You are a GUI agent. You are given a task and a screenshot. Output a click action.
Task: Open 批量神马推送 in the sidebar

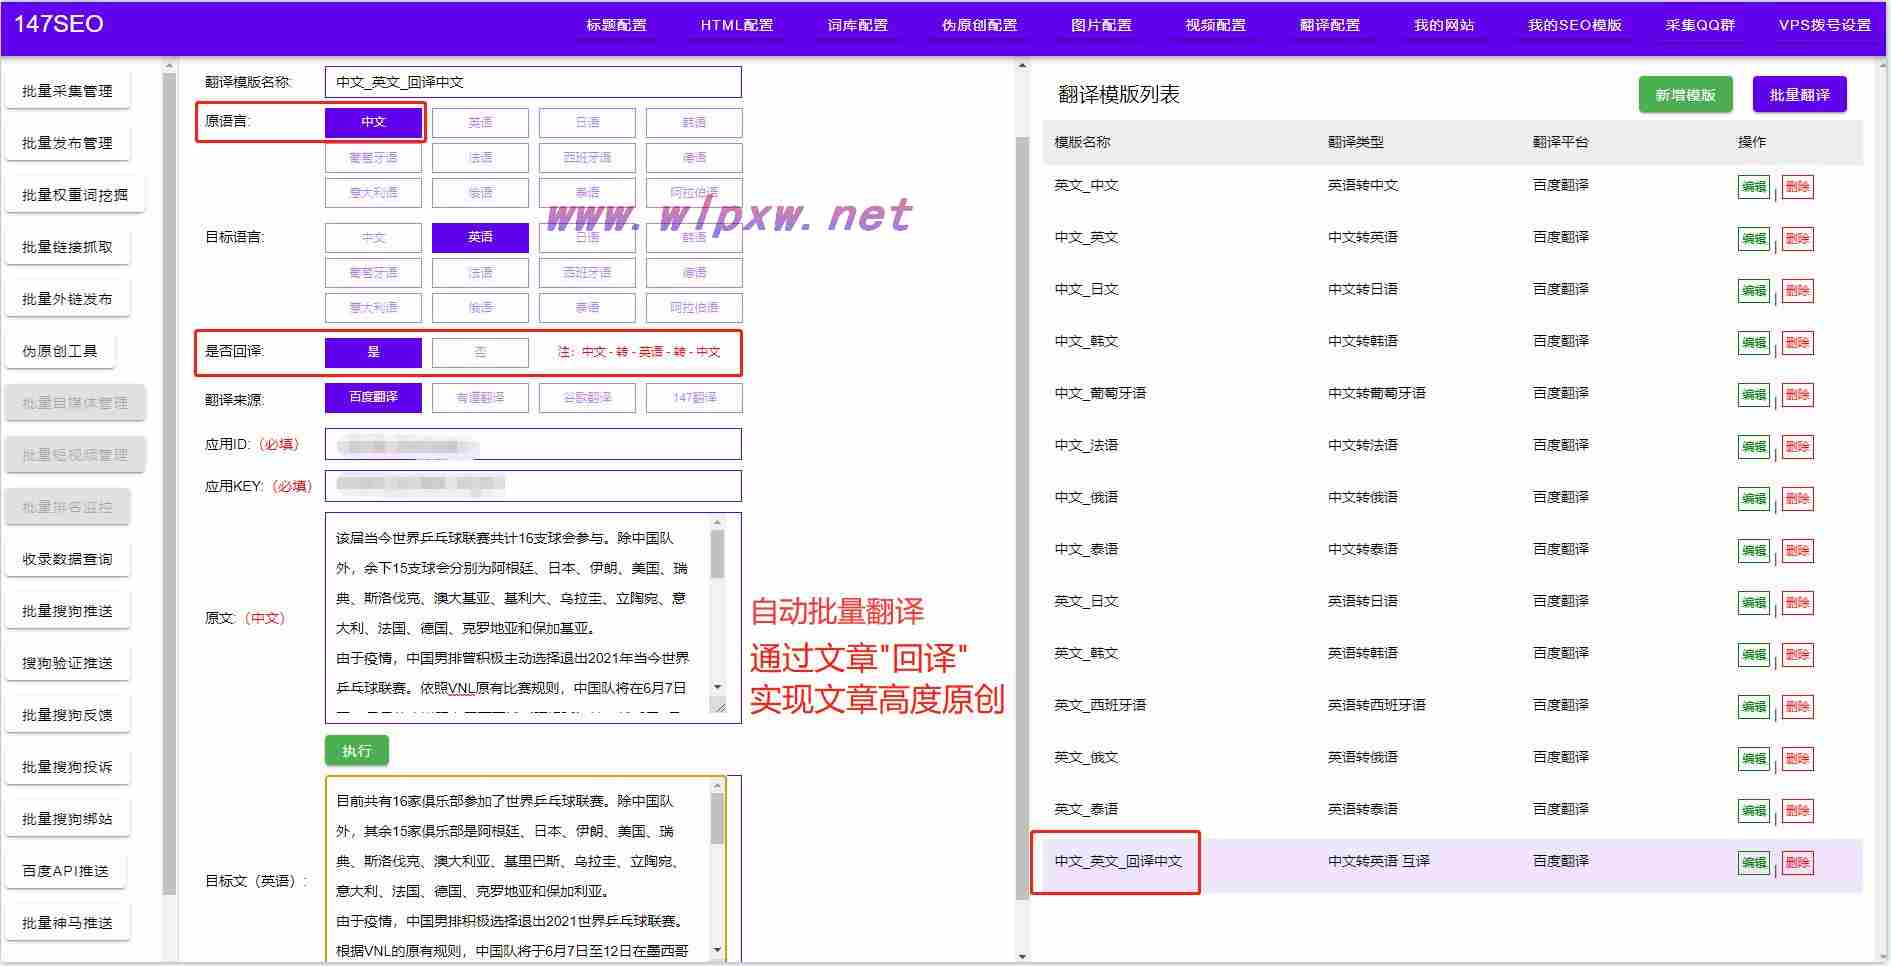pyautogui.click(x=67, y=923)
